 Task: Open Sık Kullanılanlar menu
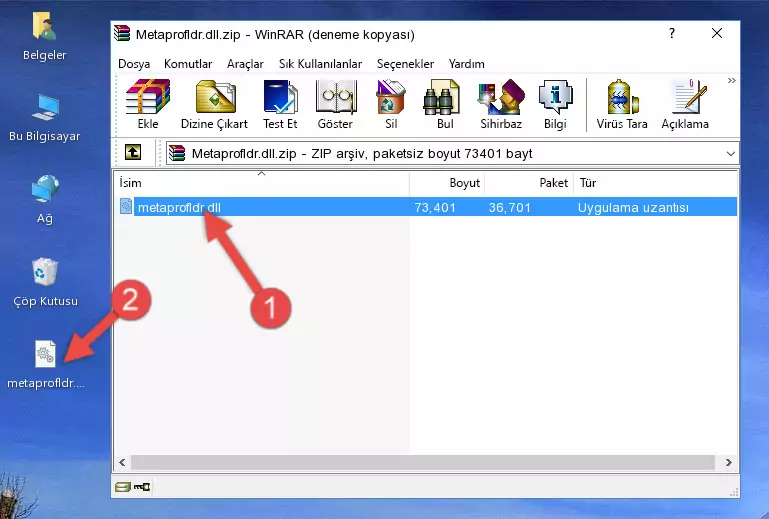click(x=320, y=64)
